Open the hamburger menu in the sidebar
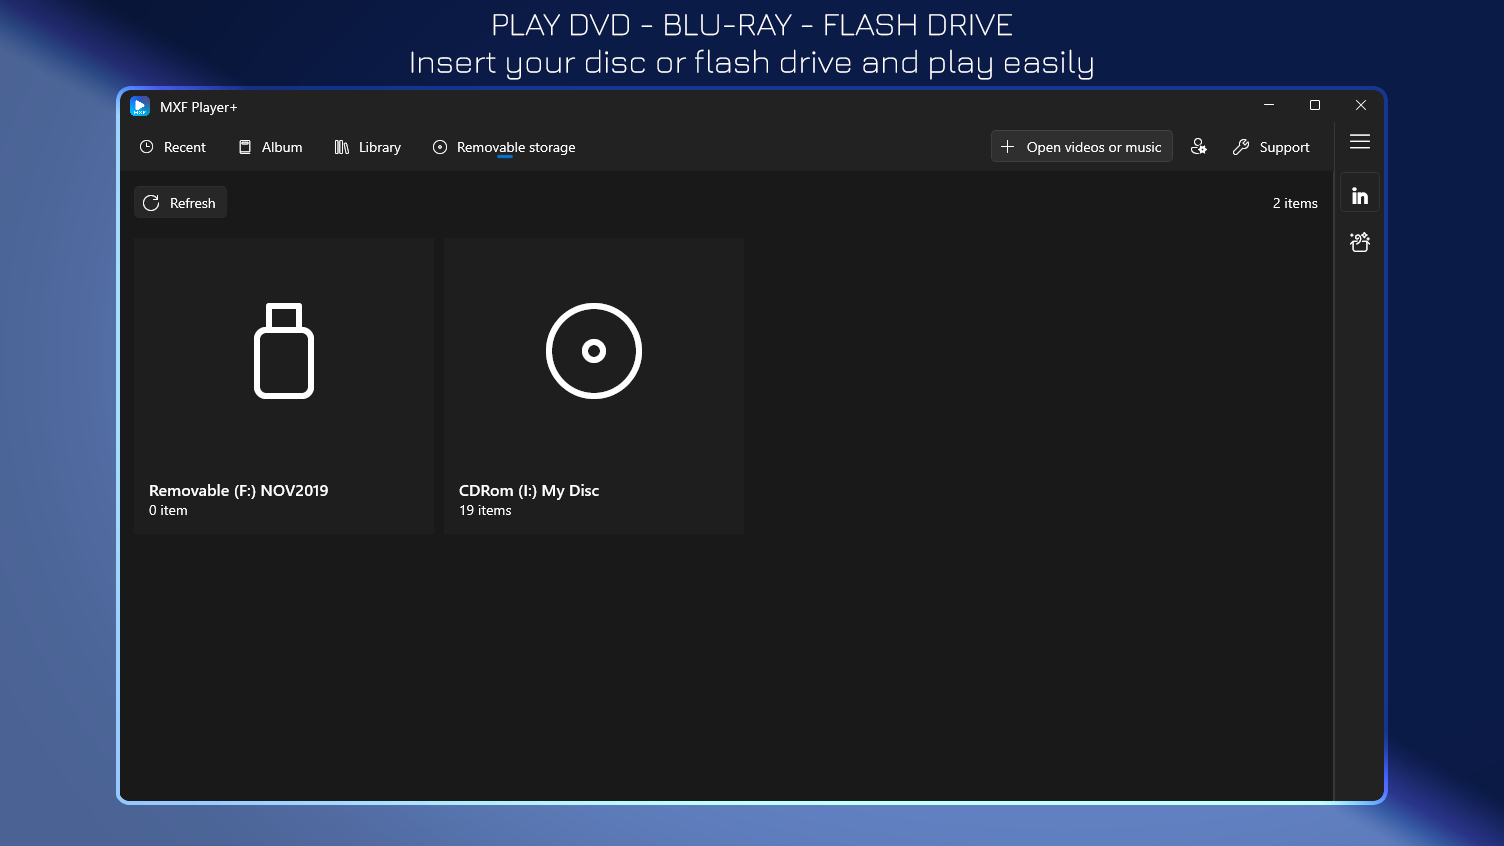The image size is (1504, 846). 1360,142
